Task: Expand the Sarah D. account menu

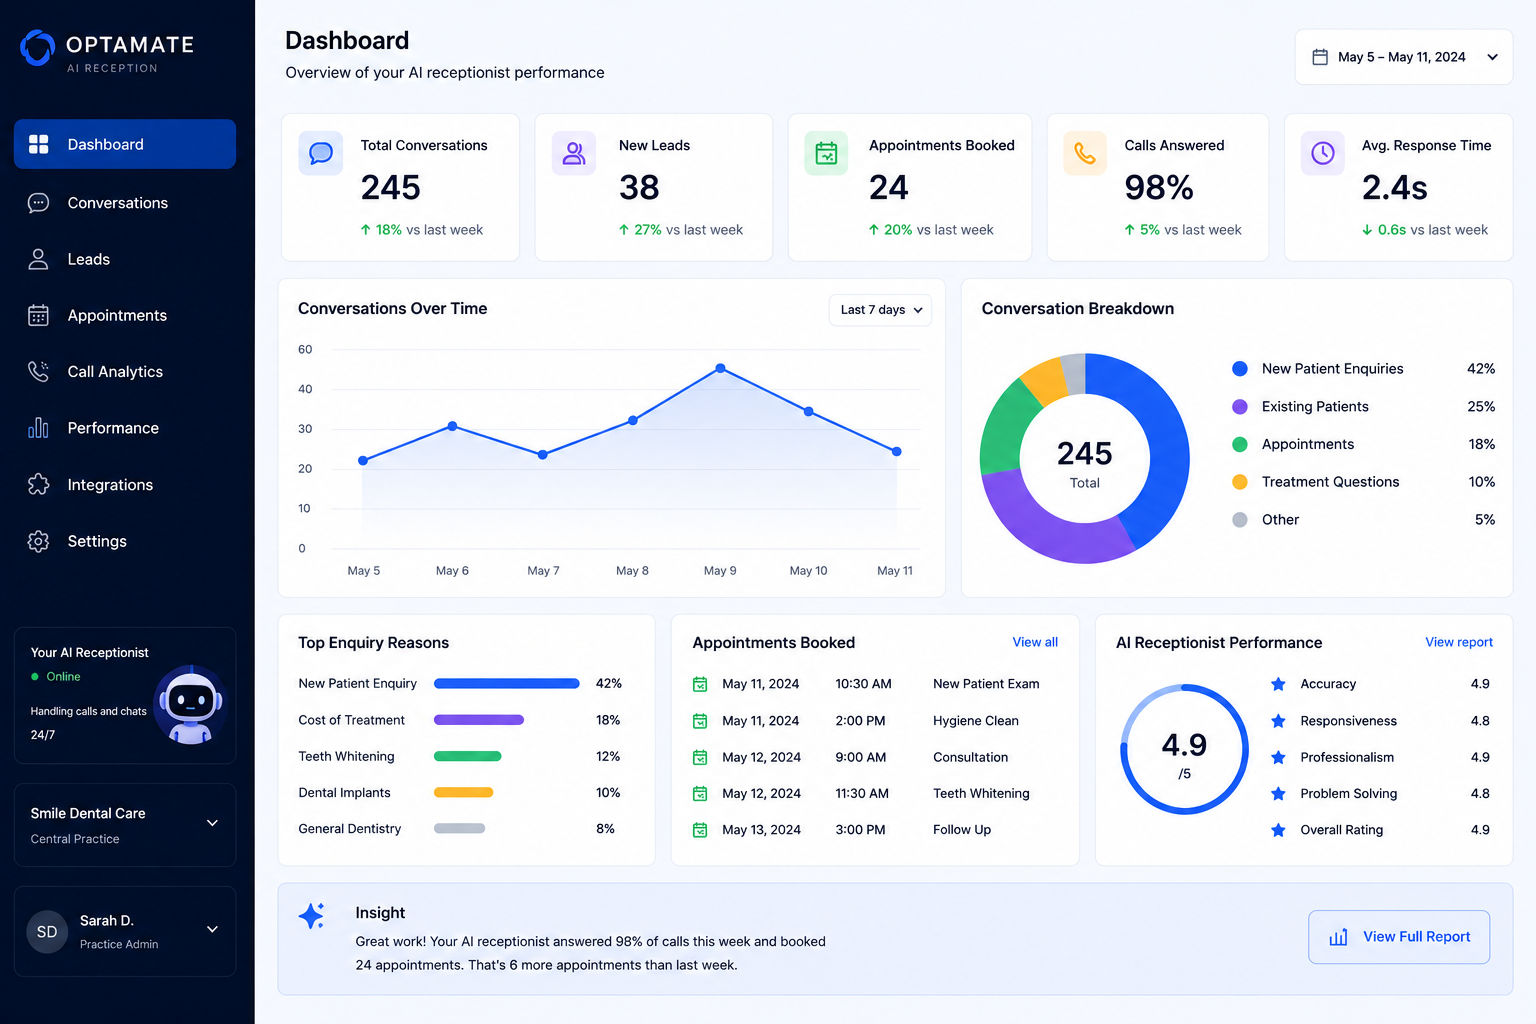Action: (125, 931)
